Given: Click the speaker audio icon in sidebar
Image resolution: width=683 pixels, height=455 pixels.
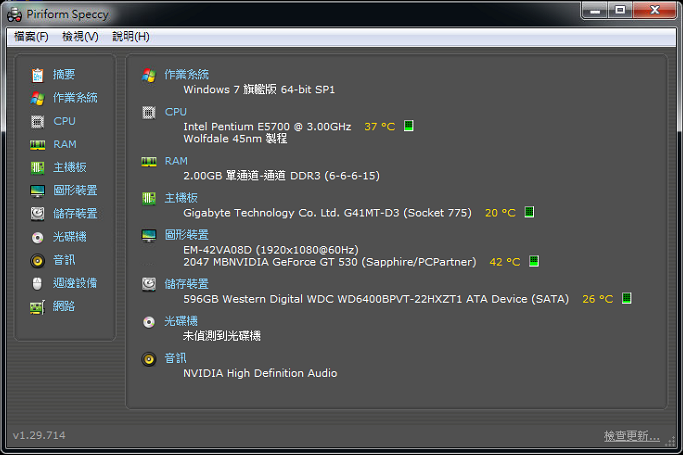Looking at the screenshot, I should pos(37,260).
